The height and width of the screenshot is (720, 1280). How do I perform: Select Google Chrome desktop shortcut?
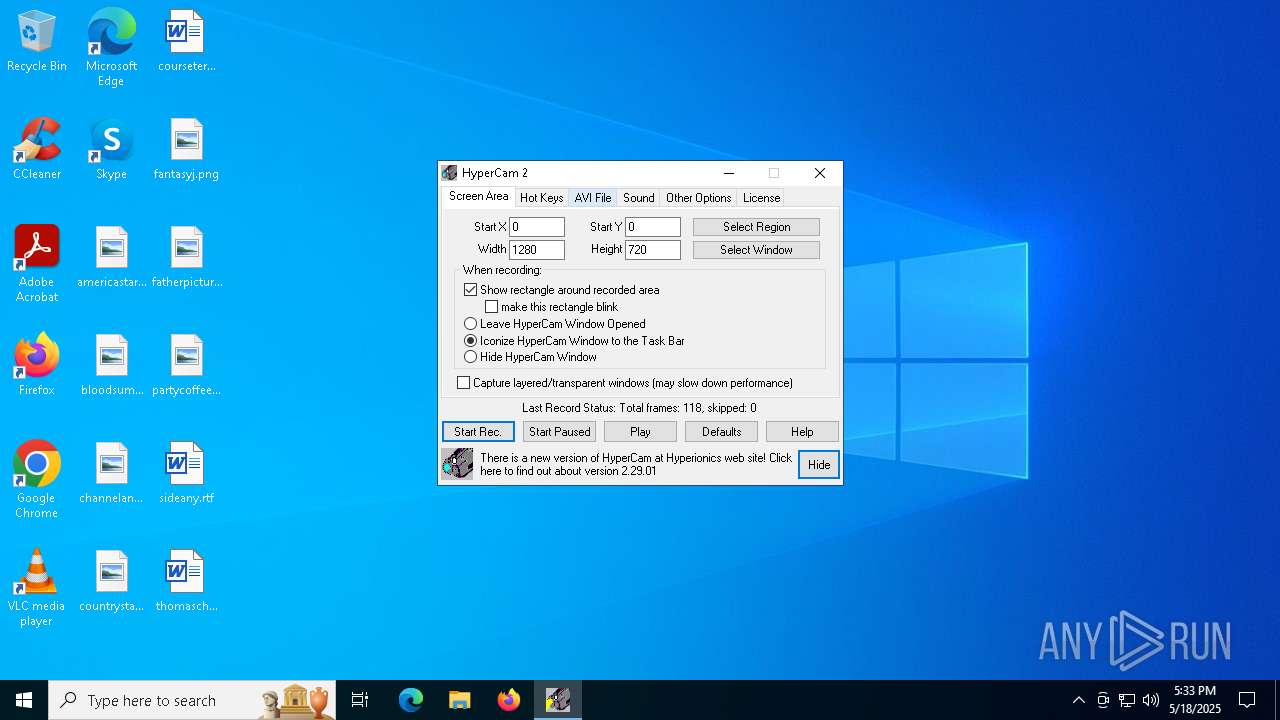(x=37, y=480)
